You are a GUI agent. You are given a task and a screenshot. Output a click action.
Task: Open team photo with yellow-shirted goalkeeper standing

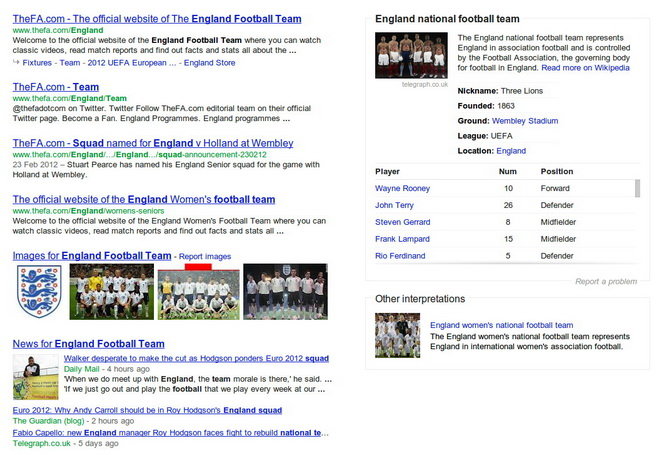(112, 292)
